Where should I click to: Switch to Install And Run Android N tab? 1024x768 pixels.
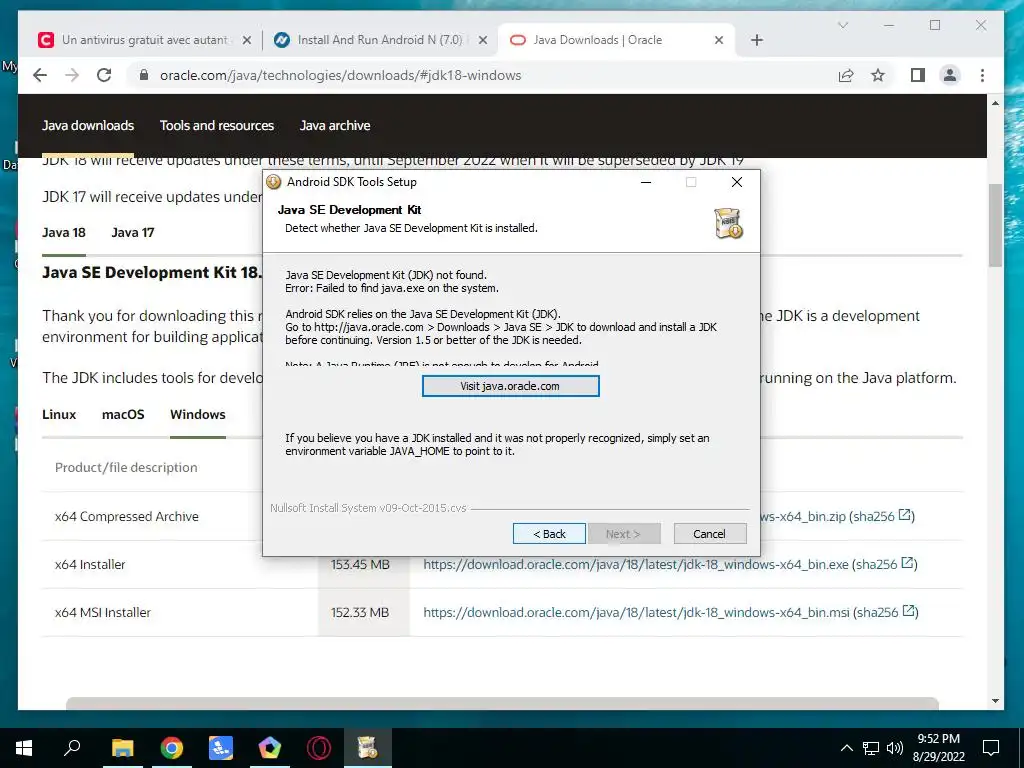(380, 40)
